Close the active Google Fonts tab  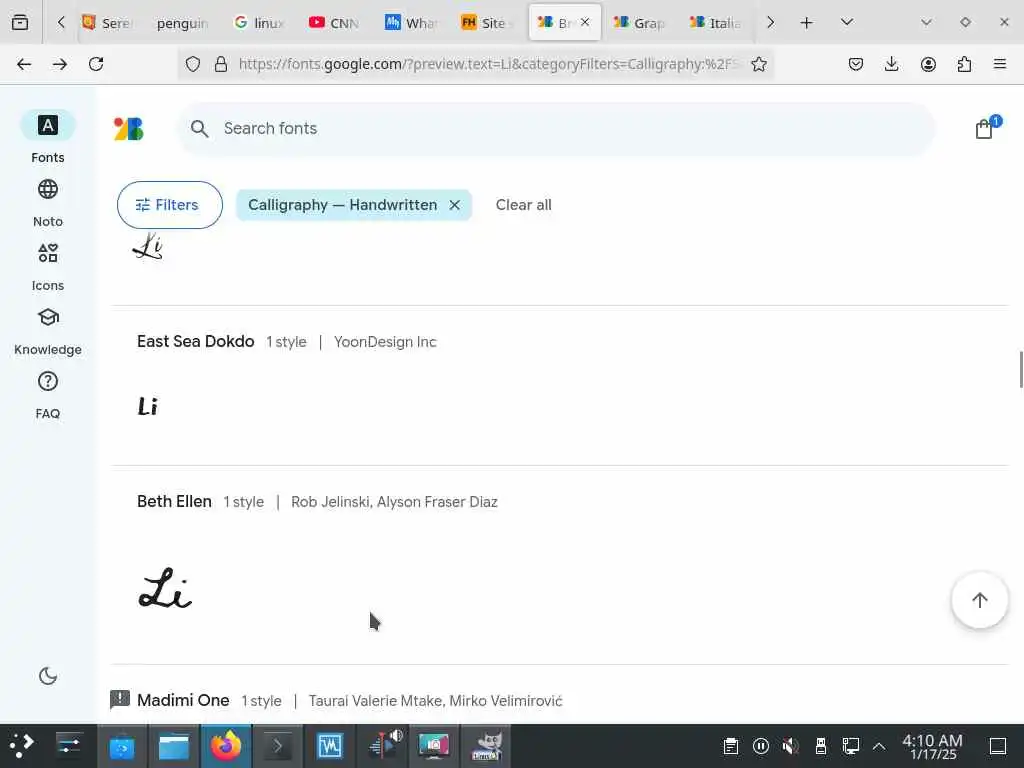(585, 22)
